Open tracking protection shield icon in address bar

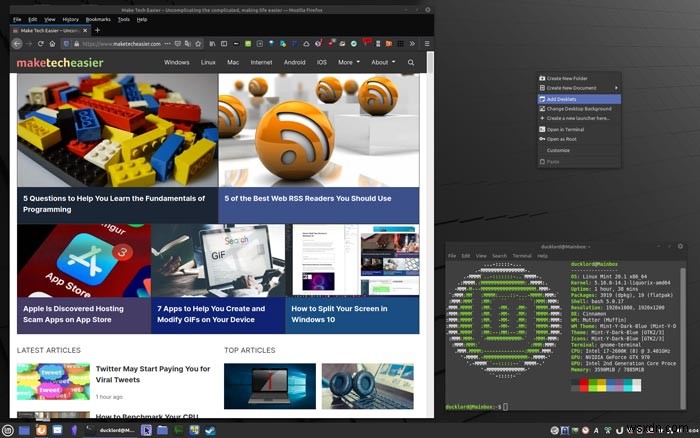pos(67,44)
